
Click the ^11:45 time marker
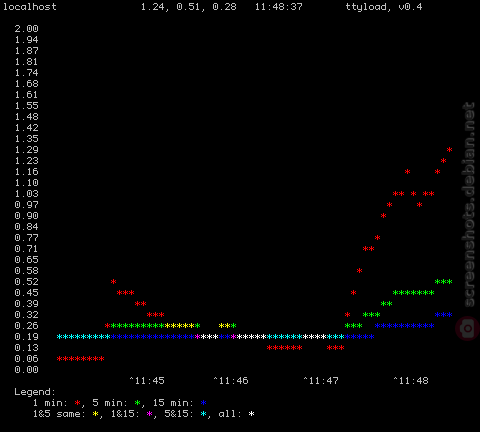[147, 381]
